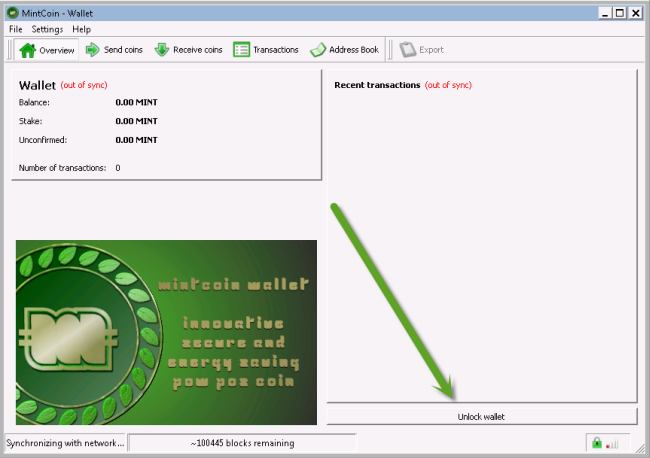Click the Balance value 0.00 MINT
Viewport: 650px width, 458px height.
coord(136,102)
